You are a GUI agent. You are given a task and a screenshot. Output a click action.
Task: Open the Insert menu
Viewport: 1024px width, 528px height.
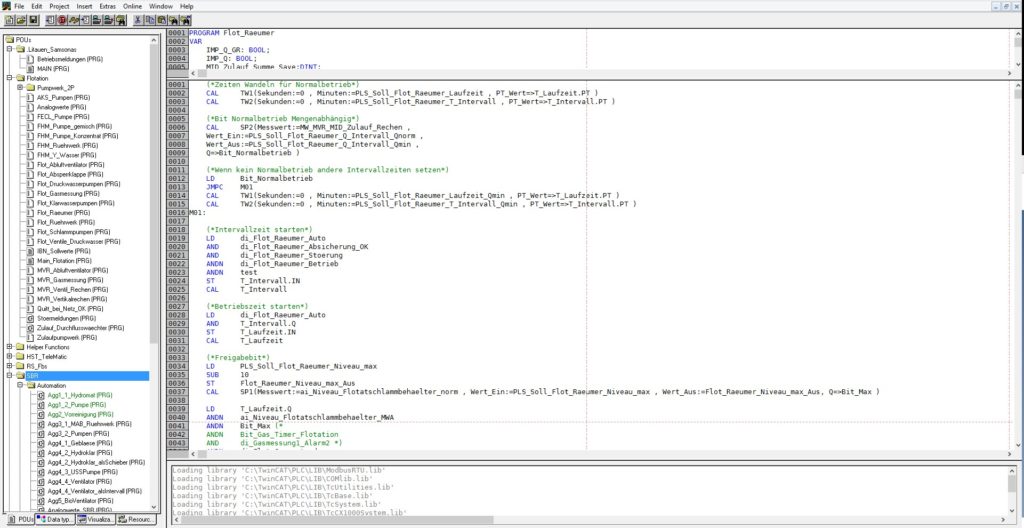84,6
